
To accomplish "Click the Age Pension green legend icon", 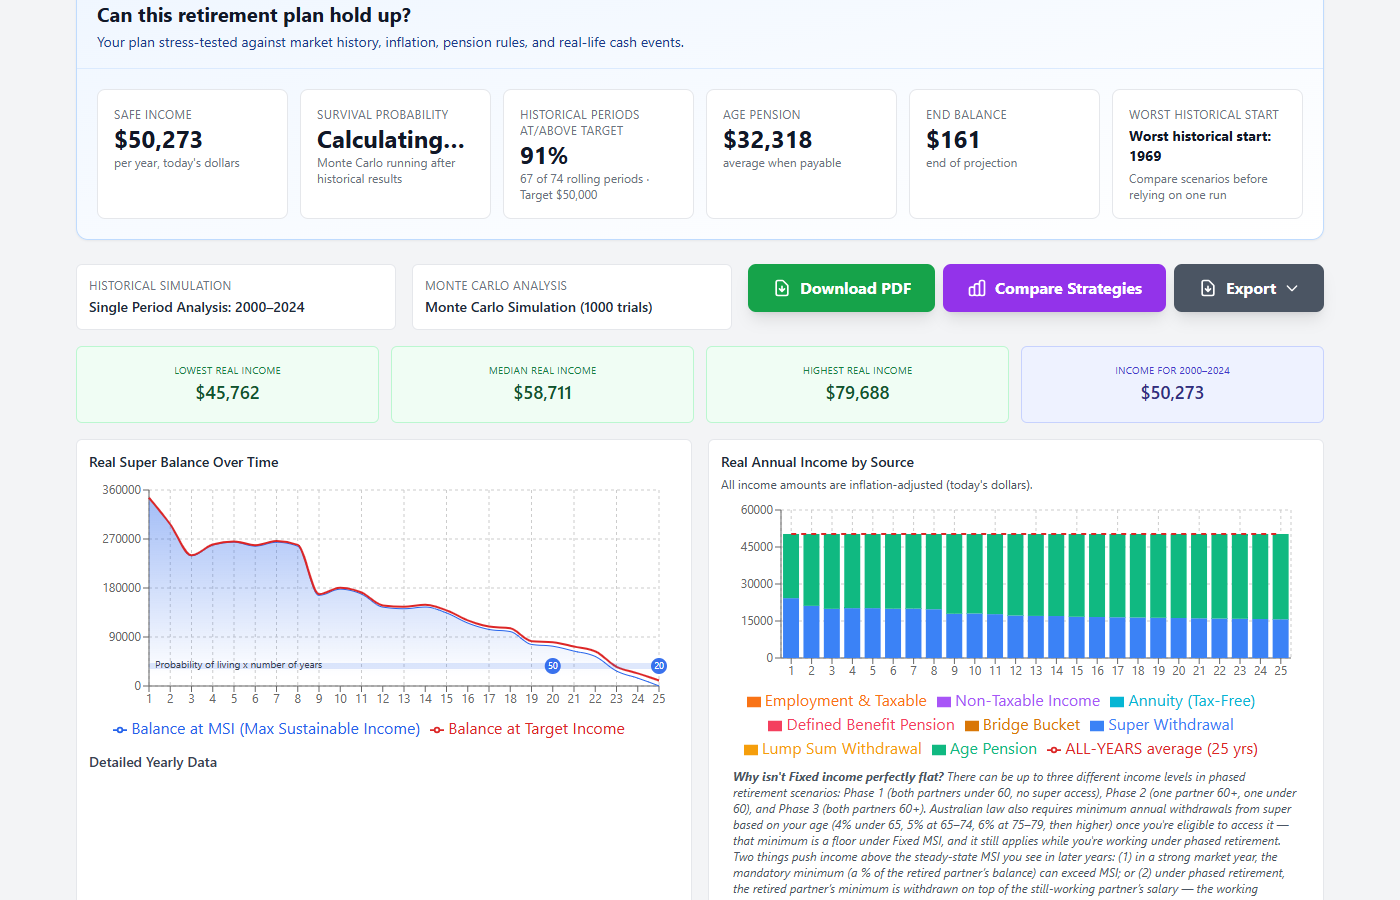I will coord(939,750).
